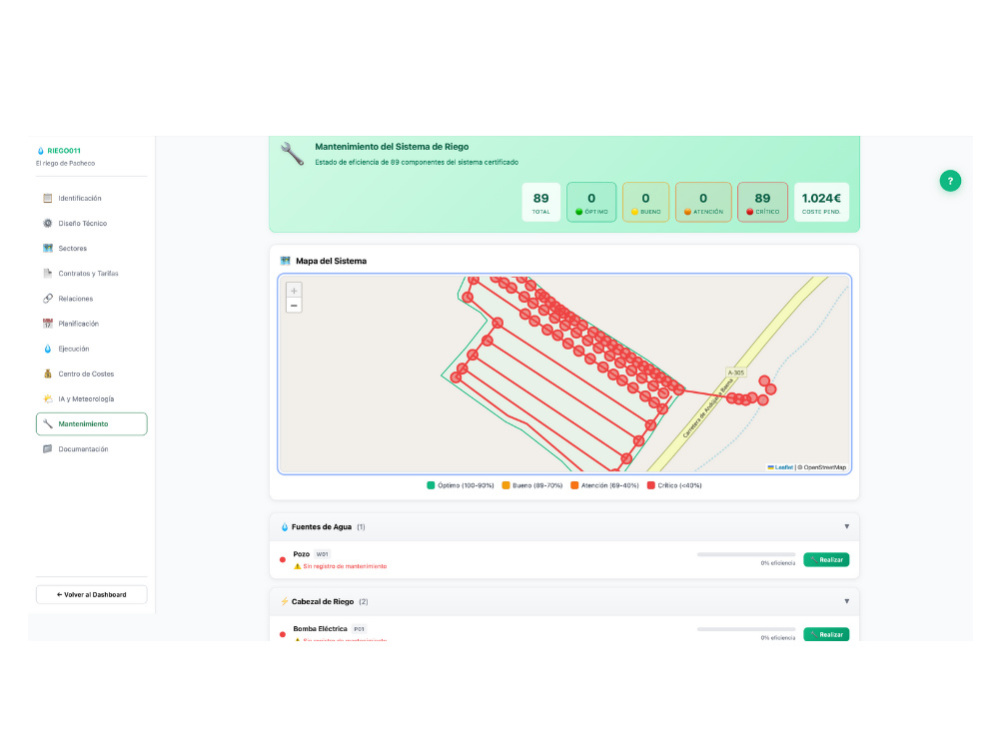The width and height of the screenshot is (1000, 750).
Task: Filter by the Bueno status card
Action: tap(645, 202)
